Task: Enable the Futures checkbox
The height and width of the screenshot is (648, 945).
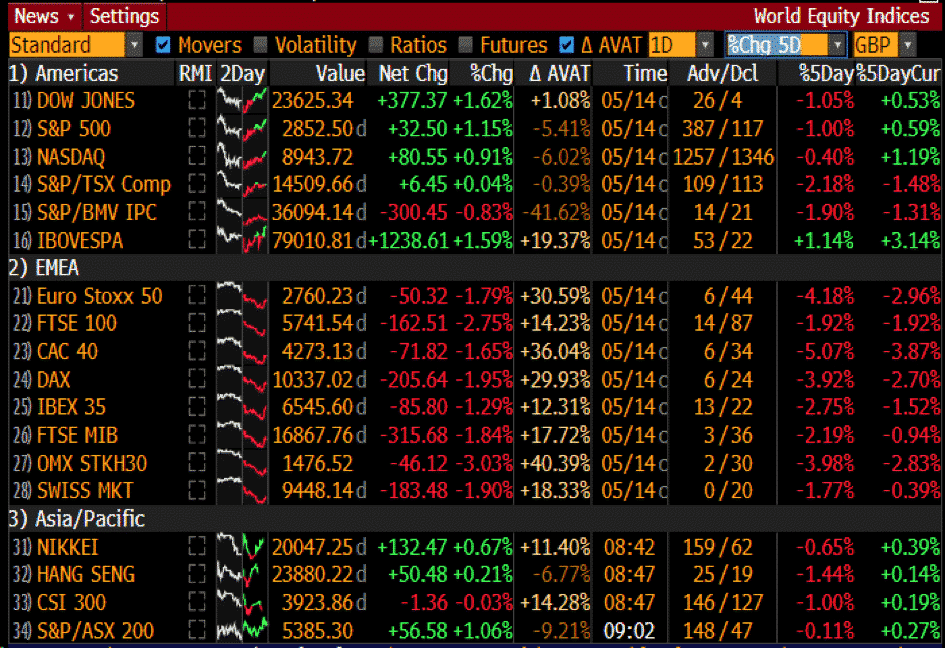Action: pyautogui.click(x=465, y=45)
